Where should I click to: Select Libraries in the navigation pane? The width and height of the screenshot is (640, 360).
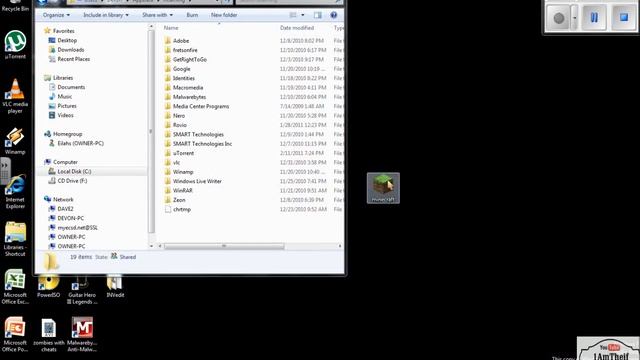click(x=63, y=78)
